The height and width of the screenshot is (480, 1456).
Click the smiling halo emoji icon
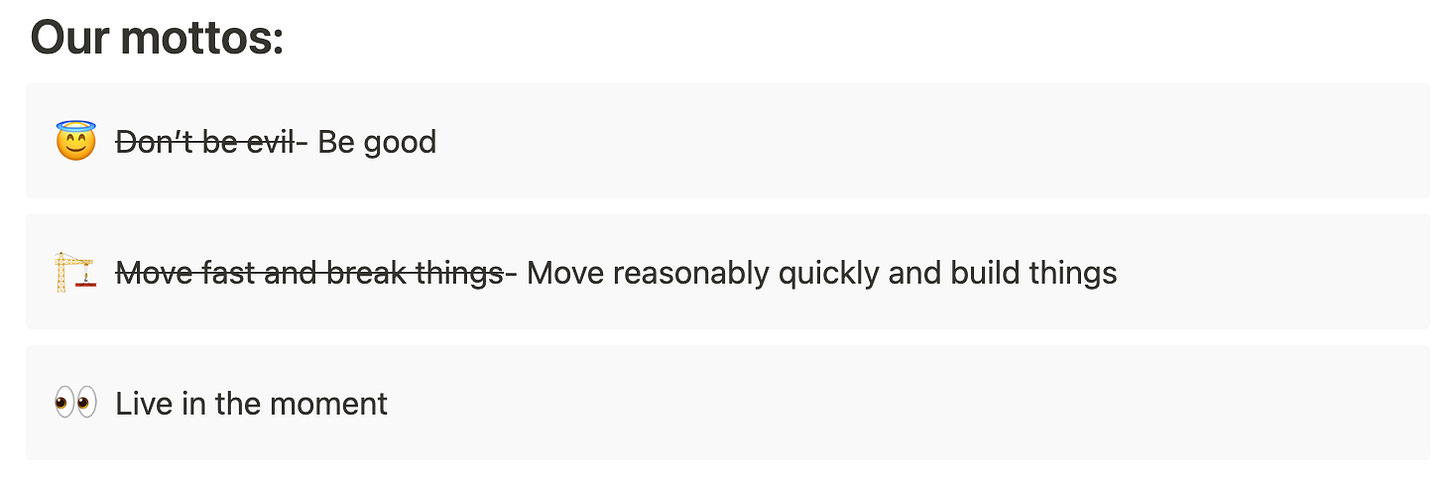click(x=75, y=141)
